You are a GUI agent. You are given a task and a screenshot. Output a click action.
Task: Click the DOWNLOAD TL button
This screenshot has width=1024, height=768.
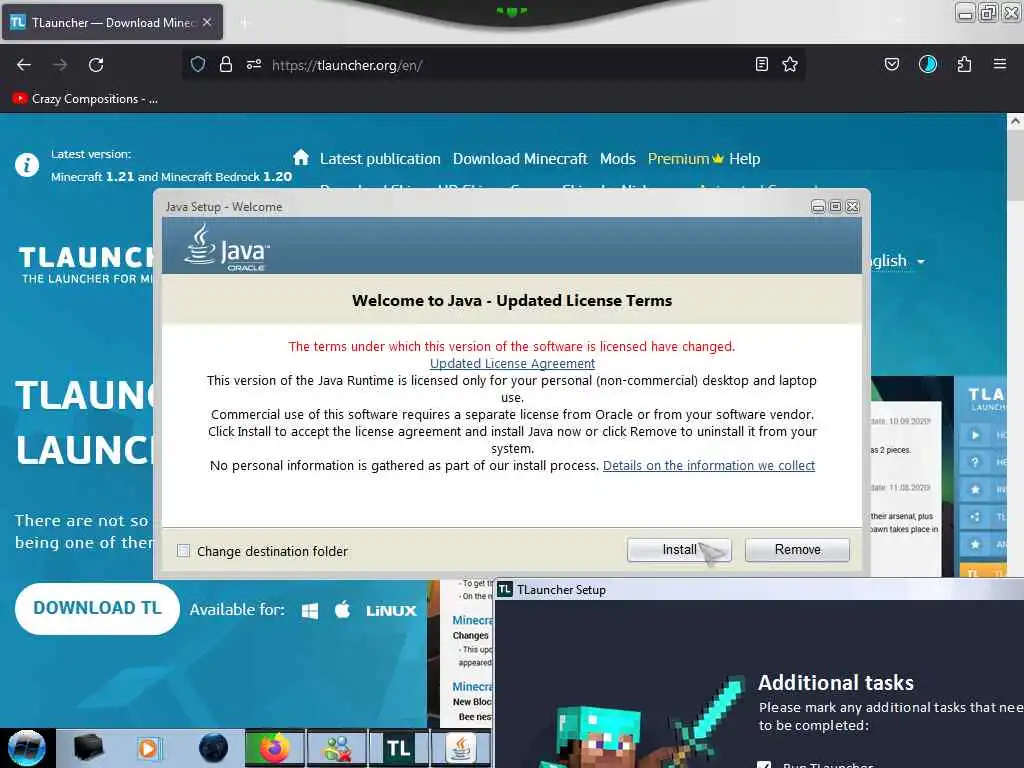[x=97, y=608]
